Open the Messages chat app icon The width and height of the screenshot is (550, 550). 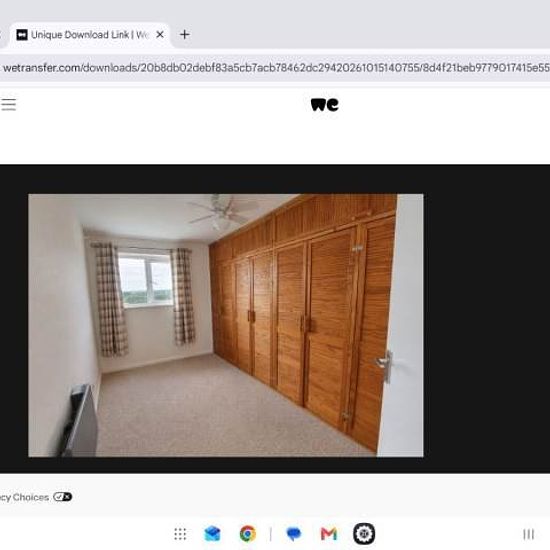click(x=294, y=534)
